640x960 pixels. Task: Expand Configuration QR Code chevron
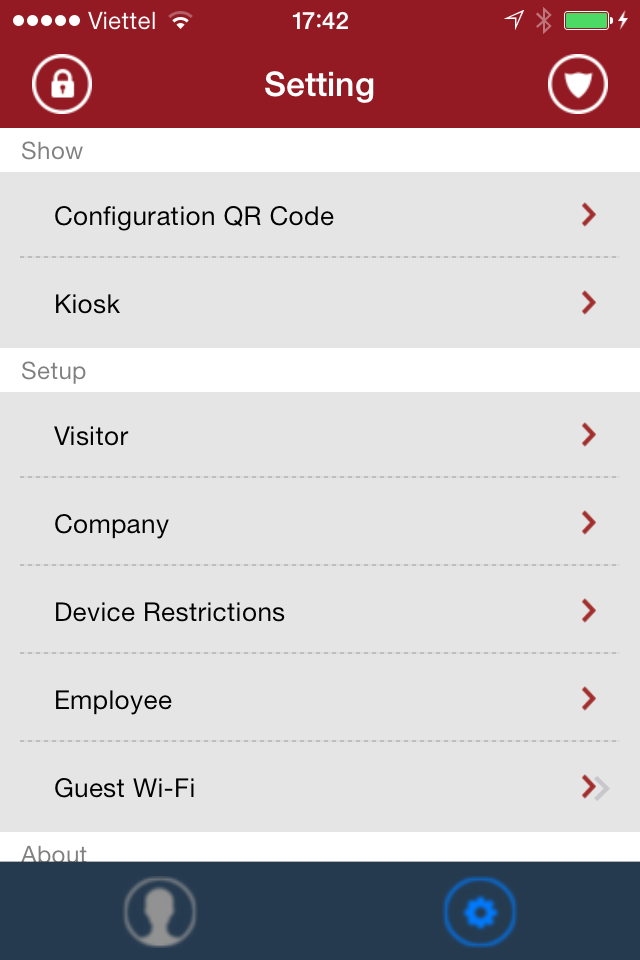click(x=588, y=214)
